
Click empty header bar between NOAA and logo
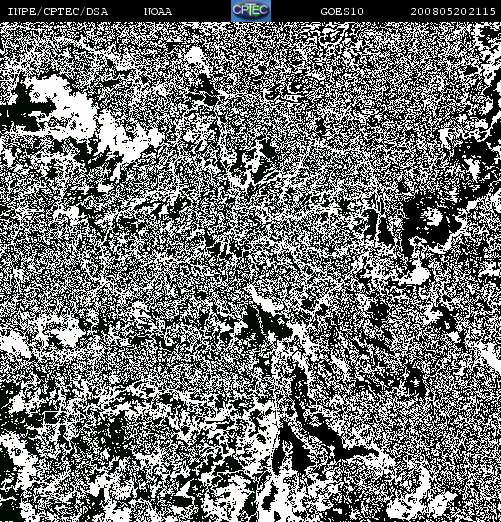pyautogui.click(x=202, y=11)
